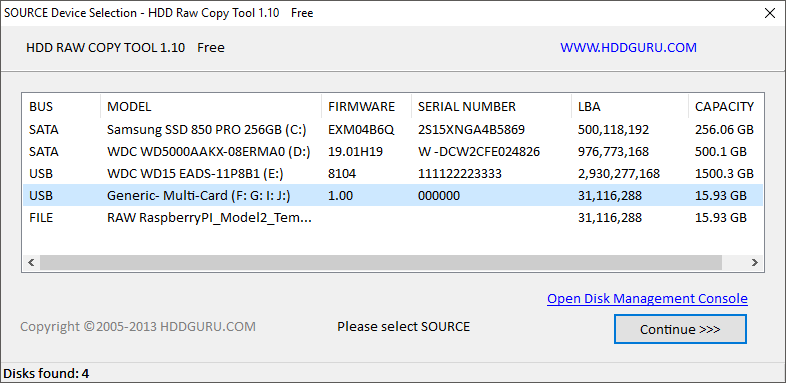Click LBA 31,116,288 in the FILE row
The height and width of the screenshot is (383, 786).
pos(610,218)
